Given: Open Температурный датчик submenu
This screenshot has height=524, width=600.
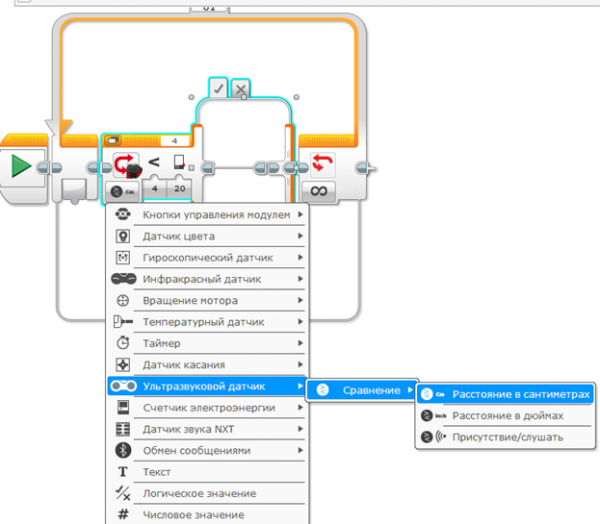Looking at the screenshot, I should [x=207, y=322].
